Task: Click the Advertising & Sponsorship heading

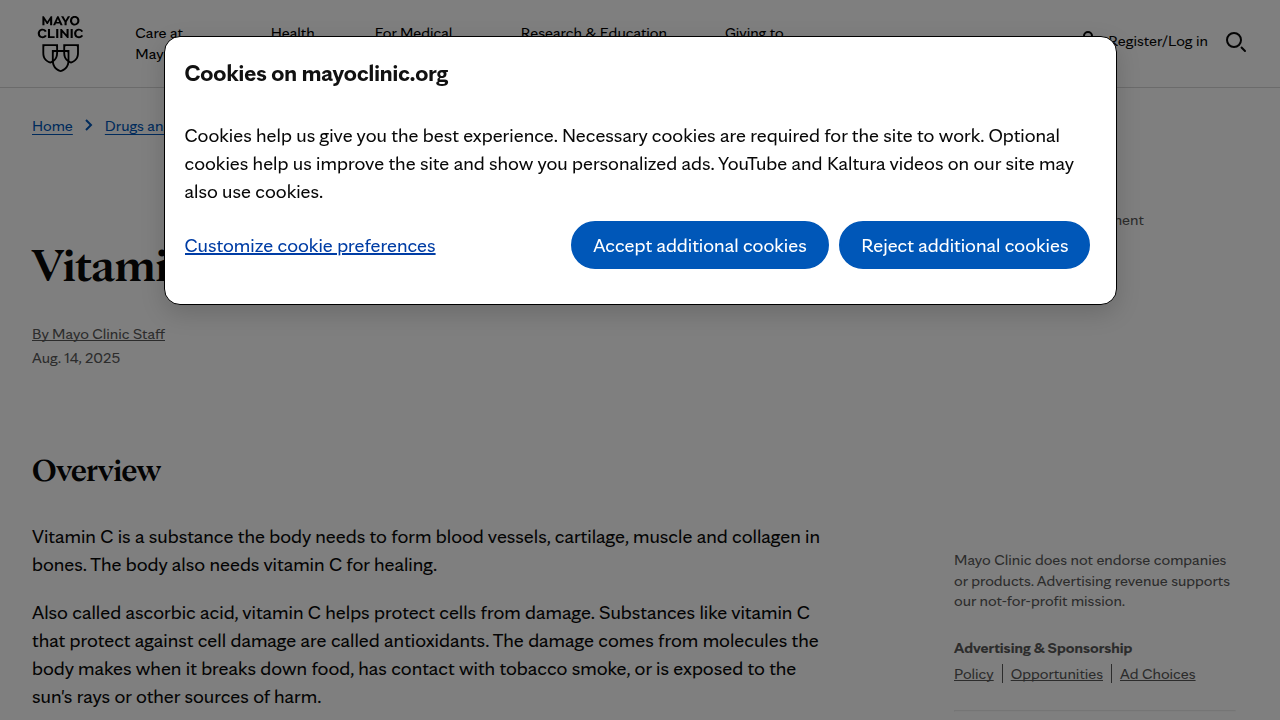Action: pos(1043,648)
